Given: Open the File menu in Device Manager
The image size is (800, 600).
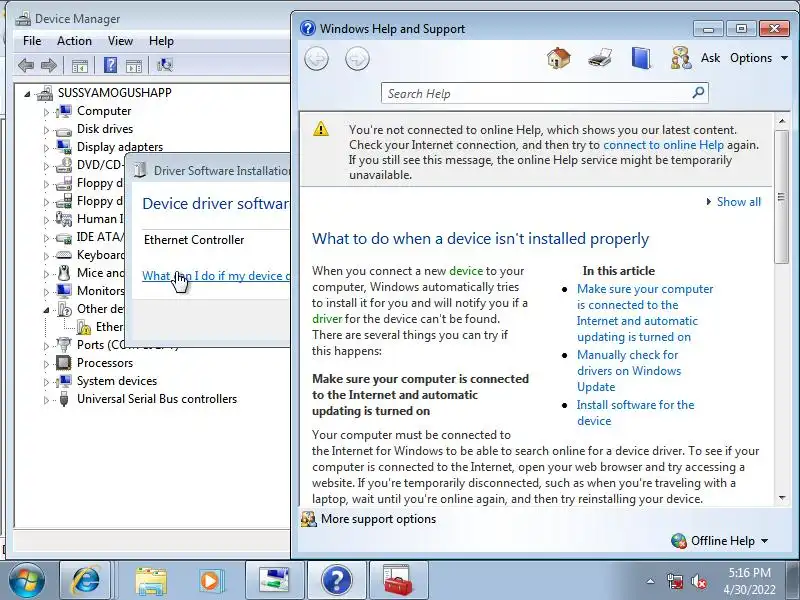Looking at the screenshot, I should [x=32, y=41].
